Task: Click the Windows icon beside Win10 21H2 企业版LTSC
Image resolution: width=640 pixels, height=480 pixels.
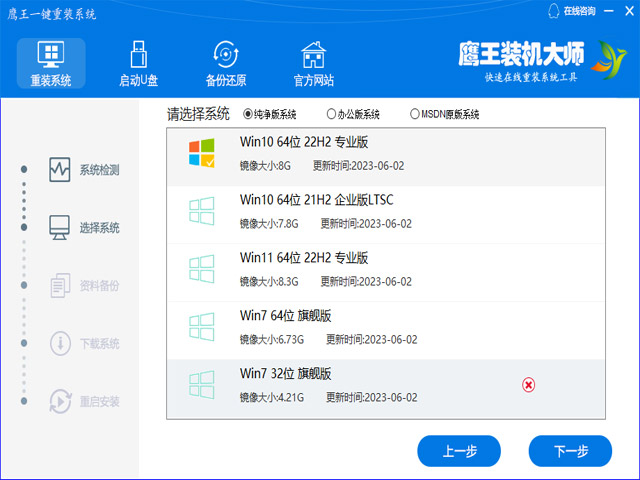Action: click(202, 211)
